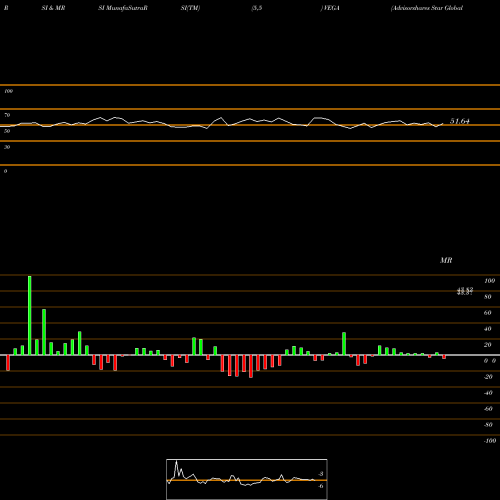Click the MR '-60' right axis label

[488, 409]
